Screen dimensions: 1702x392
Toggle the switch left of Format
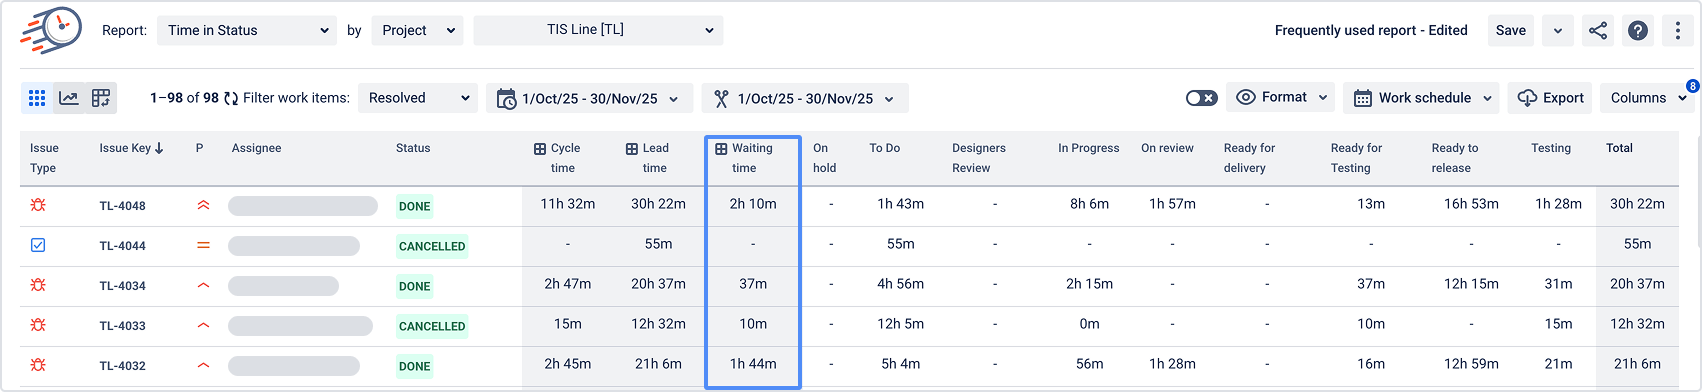click(1202, 98)
